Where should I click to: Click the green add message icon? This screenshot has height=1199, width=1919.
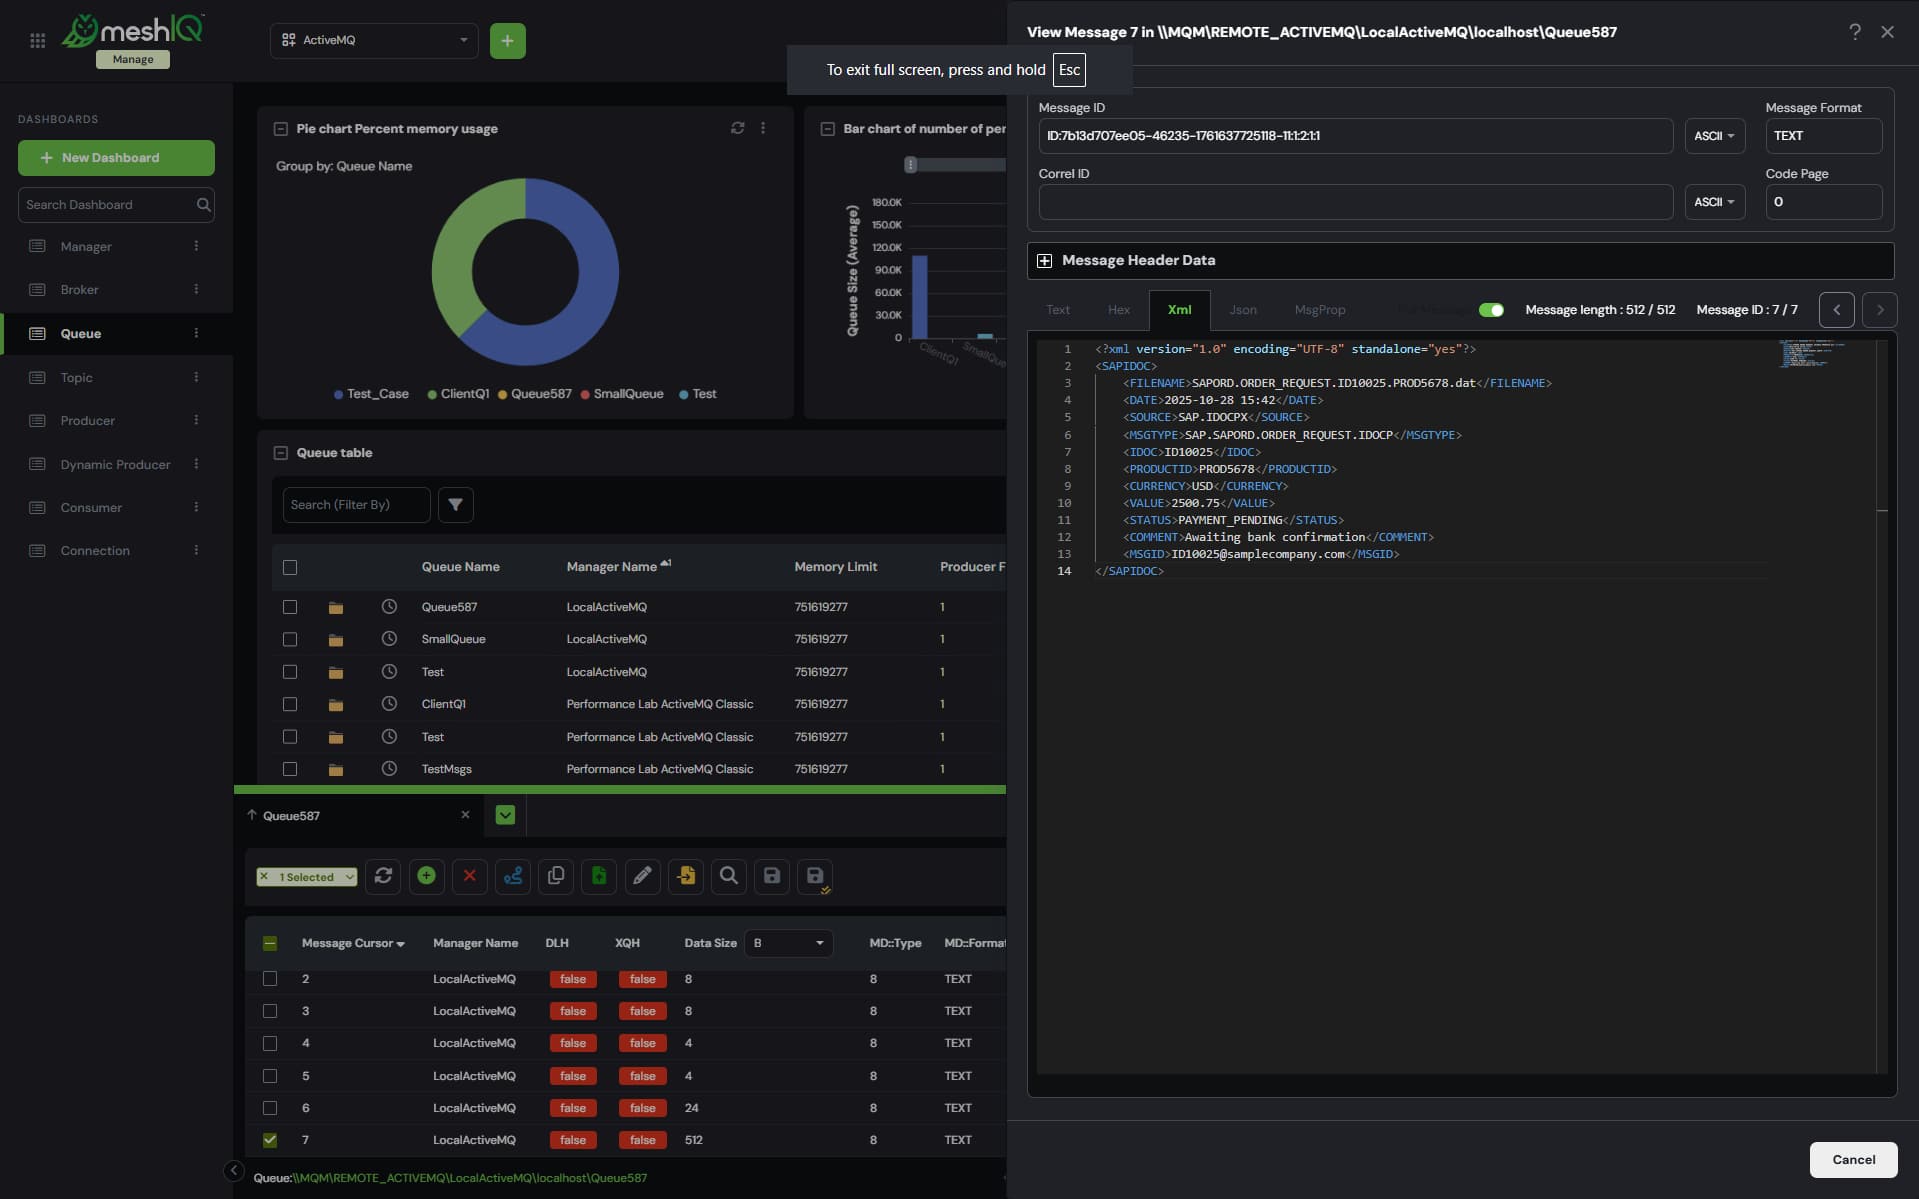click(x=426, y=876)
